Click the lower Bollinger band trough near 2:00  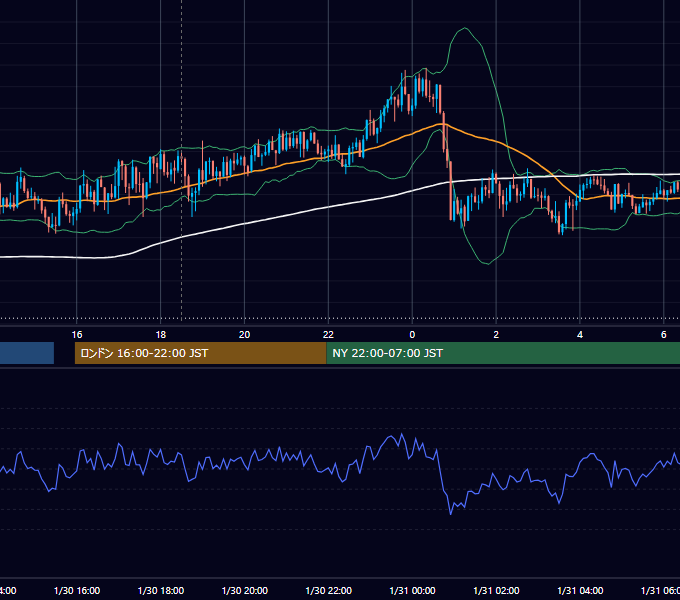[488, 263]
